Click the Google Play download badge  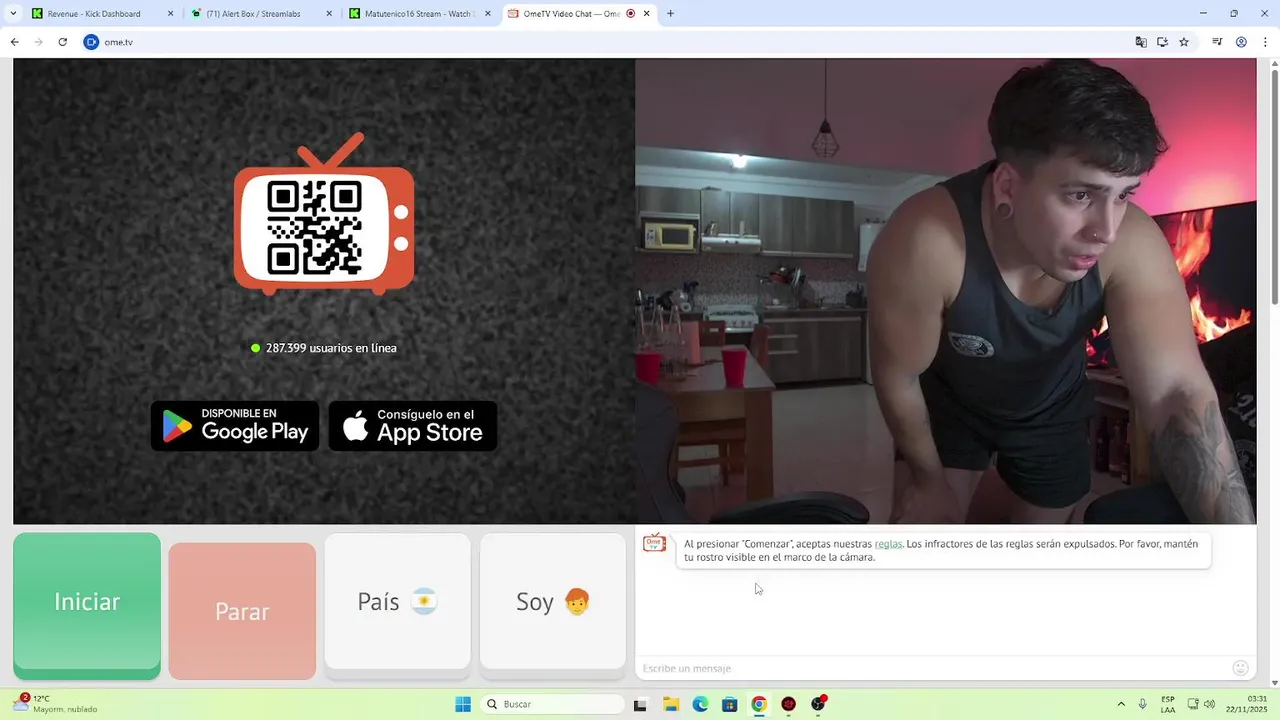coord(235,426)
